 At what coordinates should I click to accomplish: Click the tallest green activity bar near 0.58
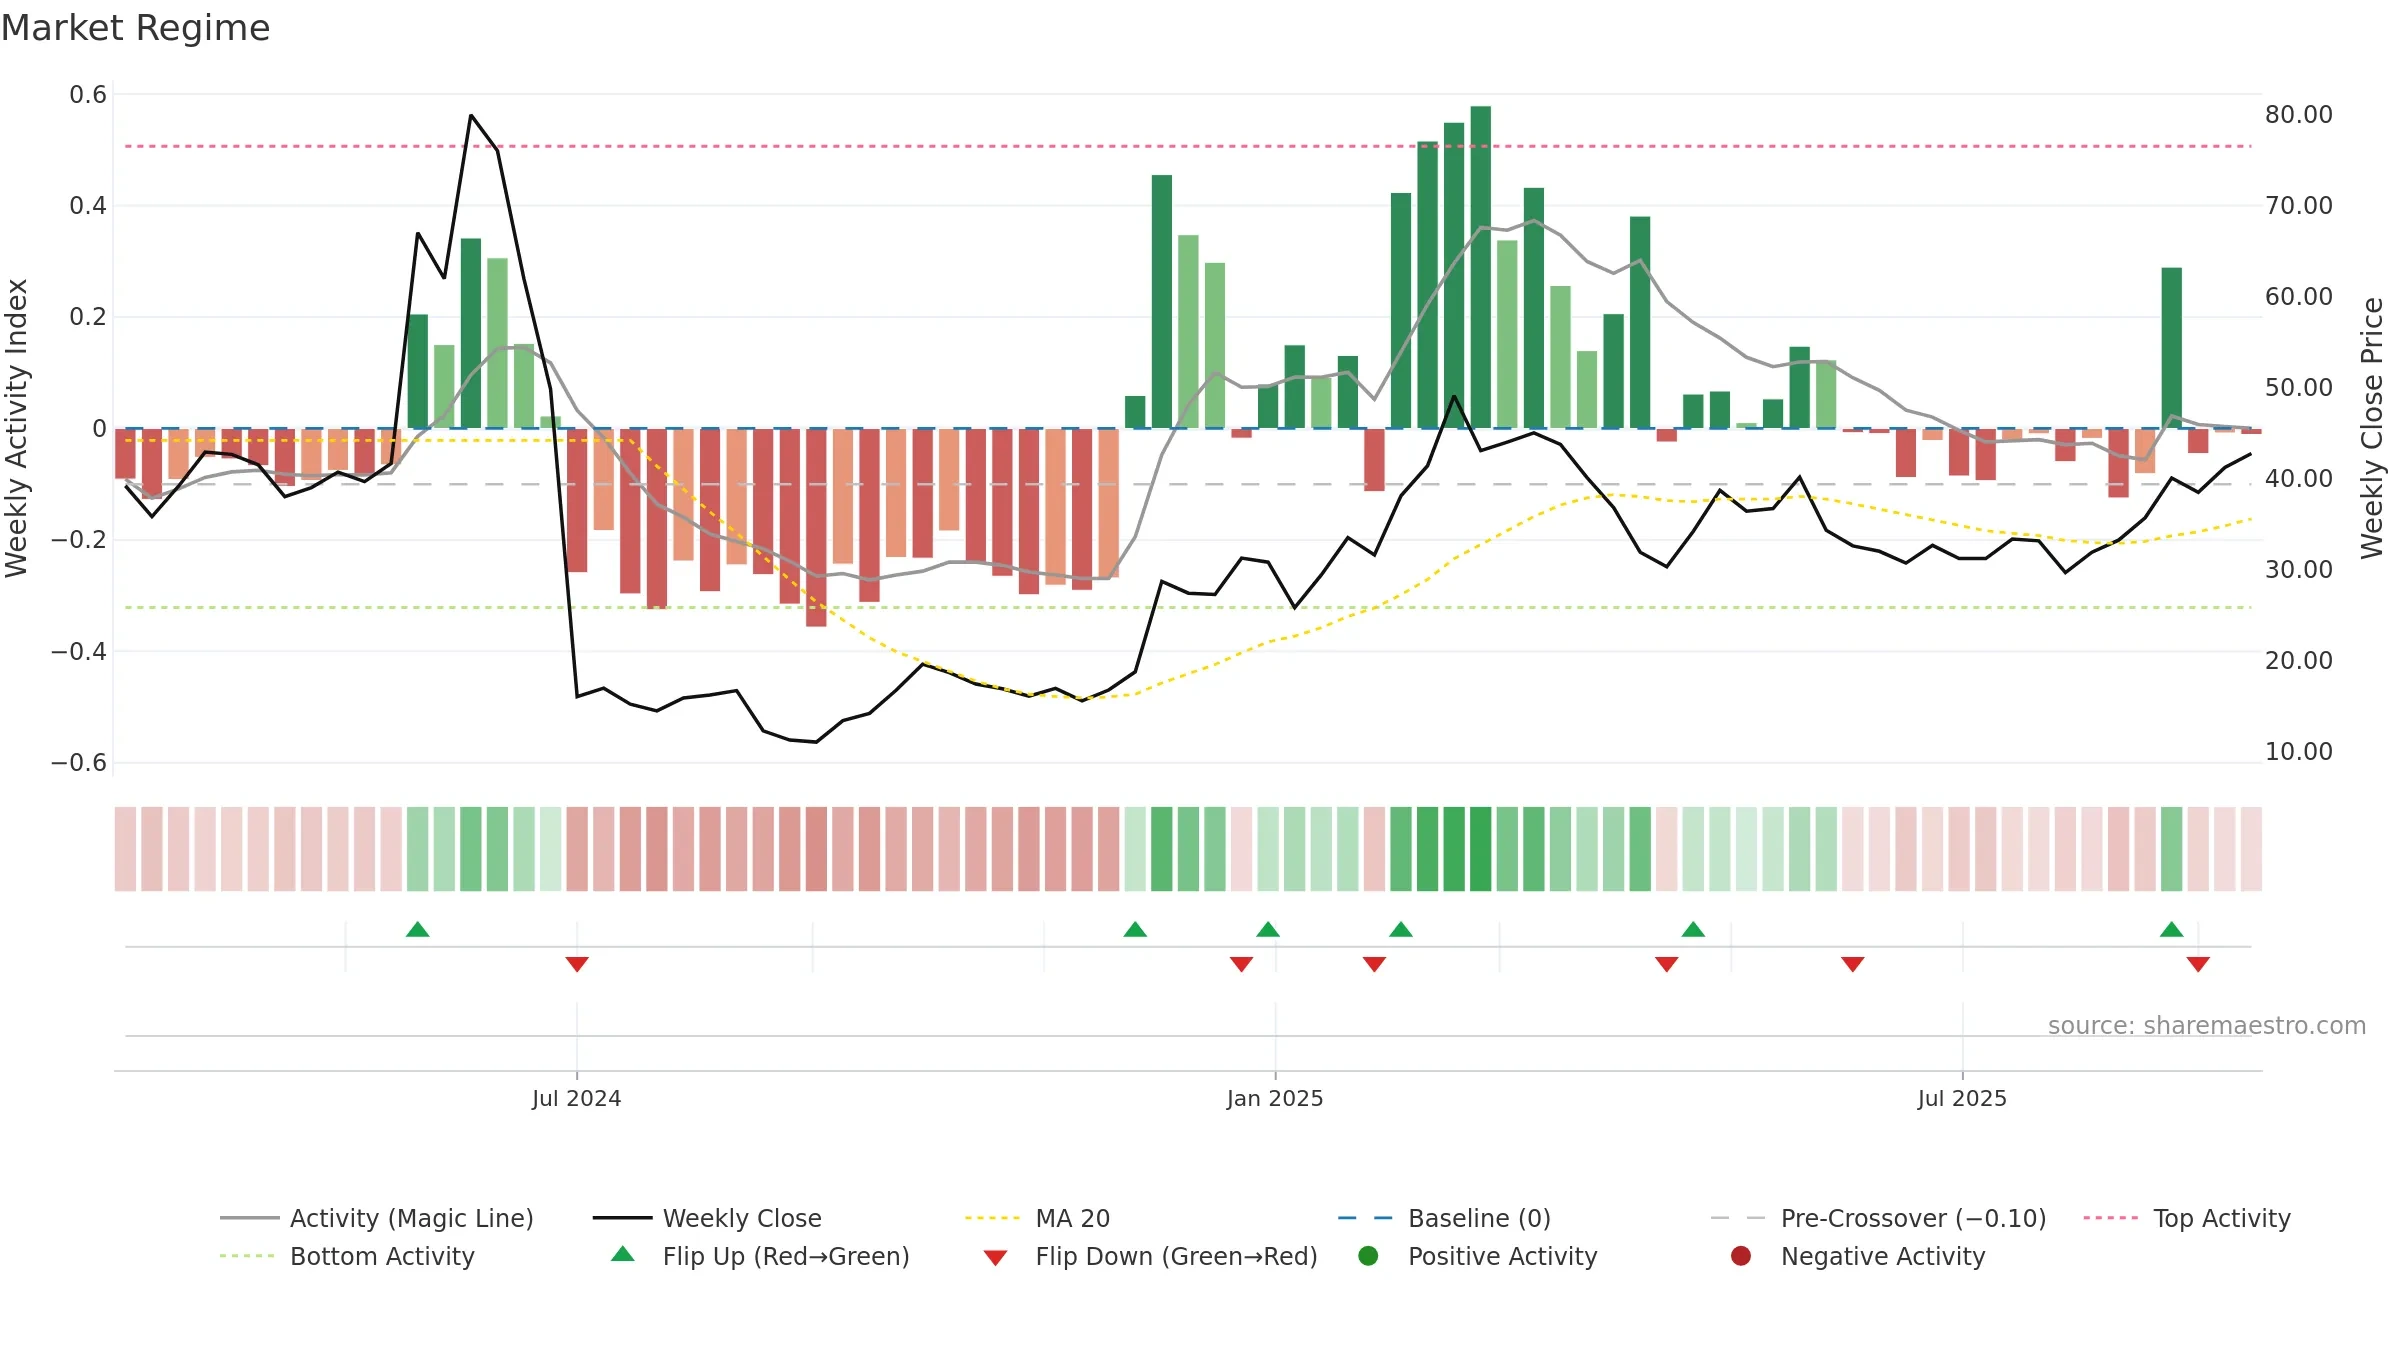click(1481, 267)
